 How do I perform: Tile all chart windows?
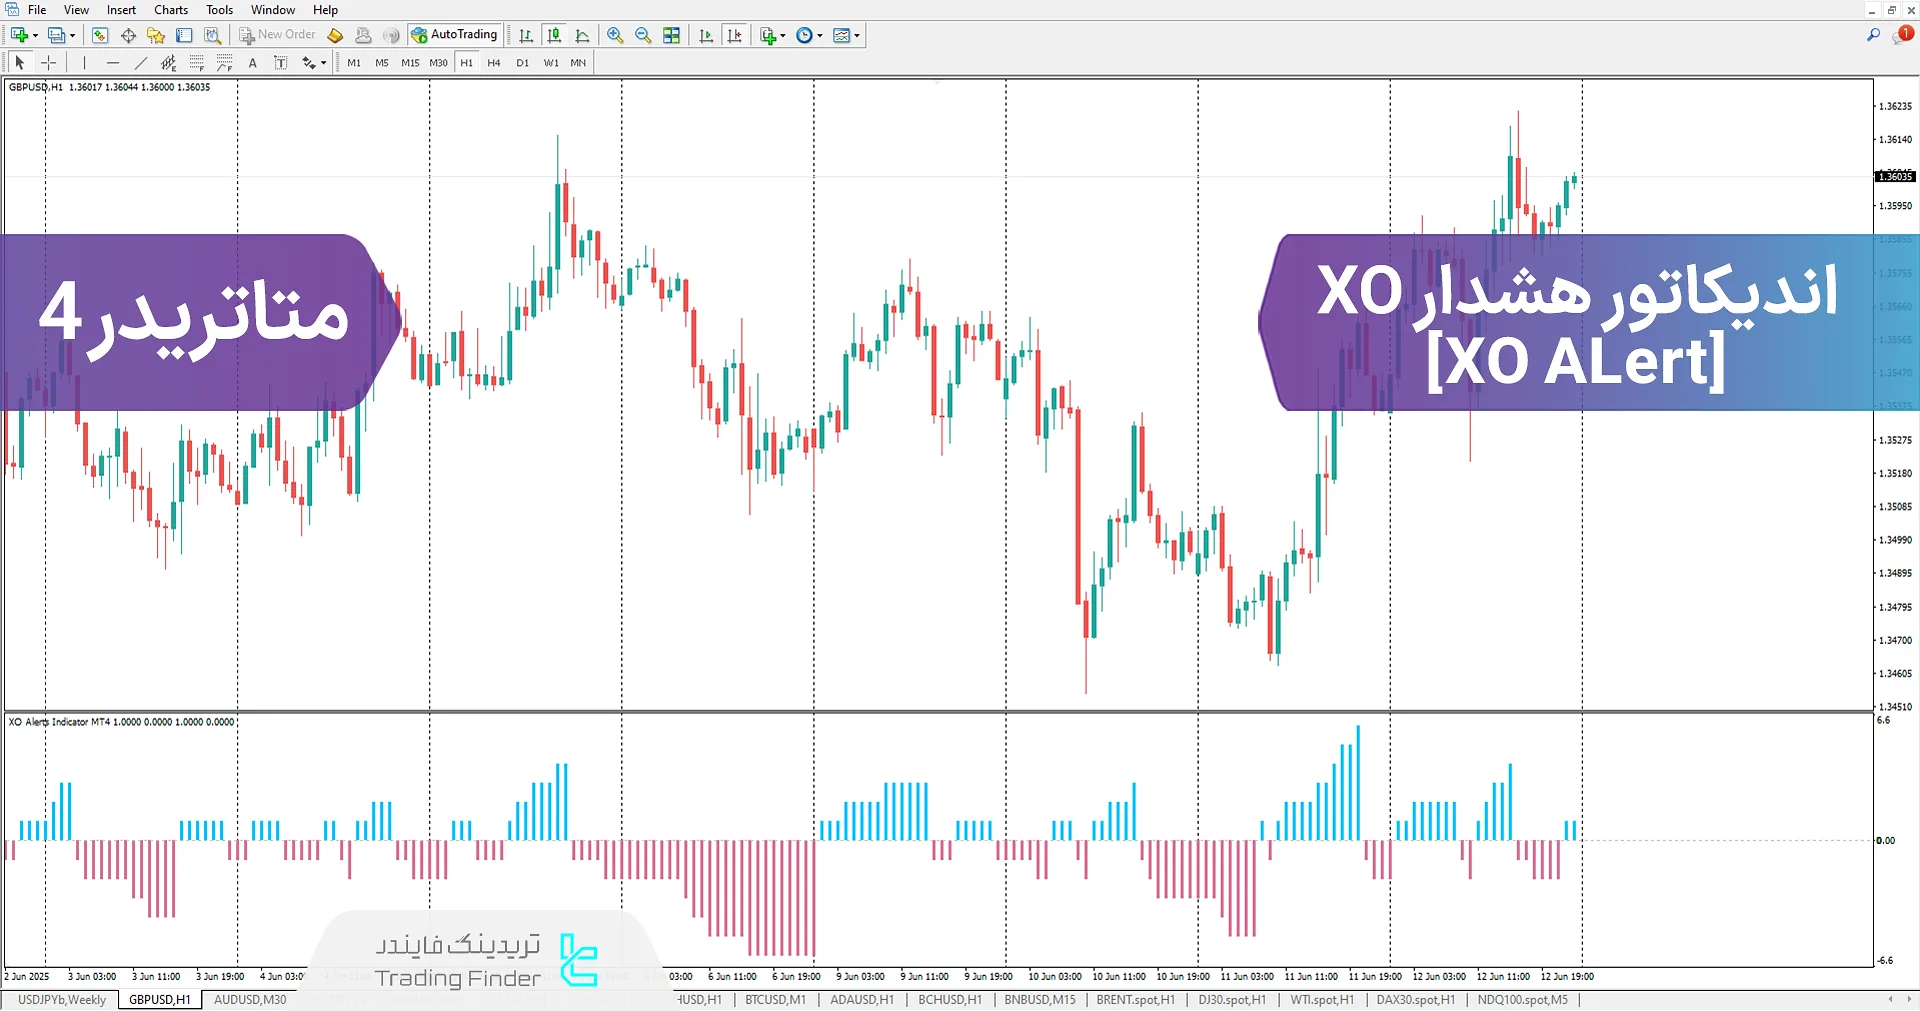tap(671, 35)
